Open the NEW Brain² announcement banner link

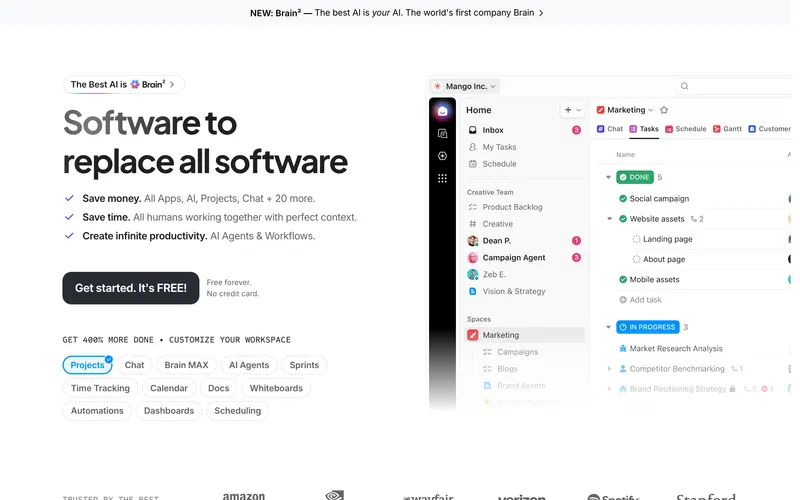pyautogui.click(x=396, y=13)
